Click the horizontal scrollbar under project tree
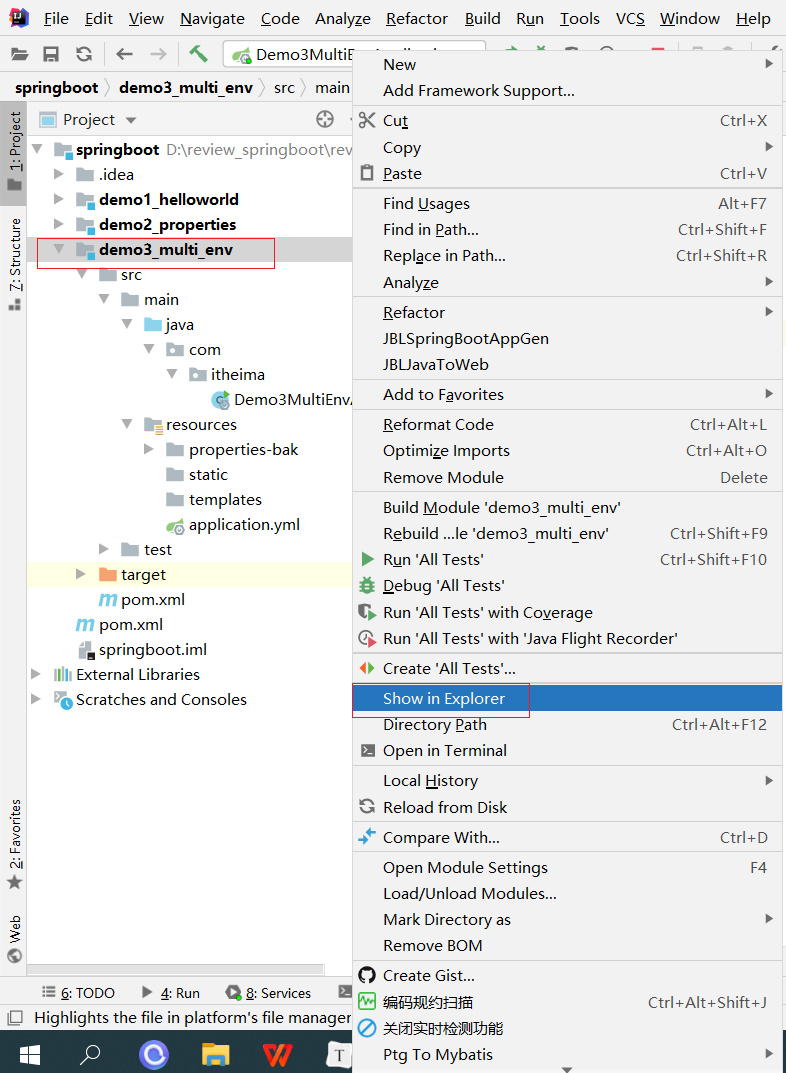Screen dimensions: 786x1073 click(175, 969)
